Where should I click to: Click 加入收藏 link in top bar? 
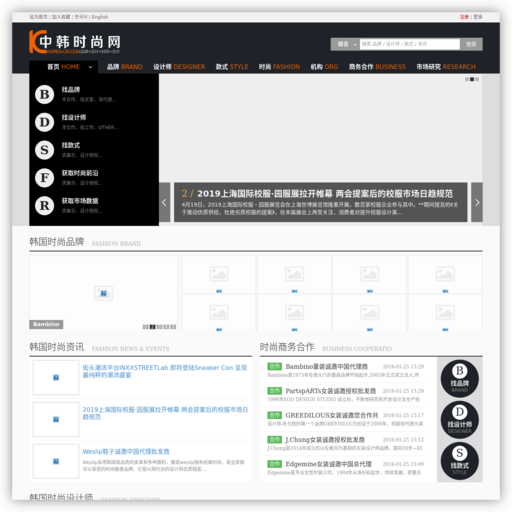pos(61,17)
